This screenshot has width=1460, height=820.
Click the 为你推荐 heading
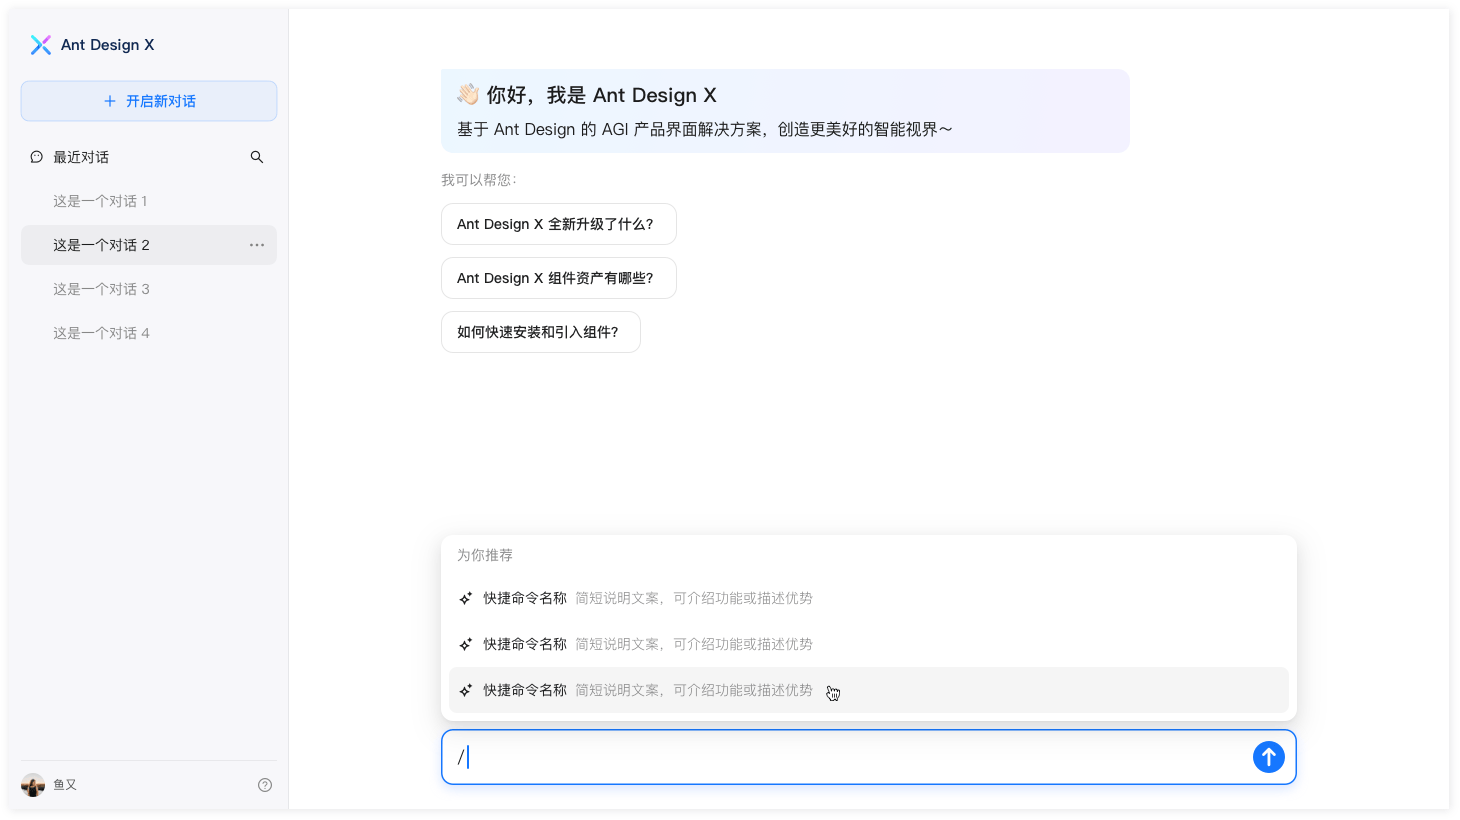(485, 555)
